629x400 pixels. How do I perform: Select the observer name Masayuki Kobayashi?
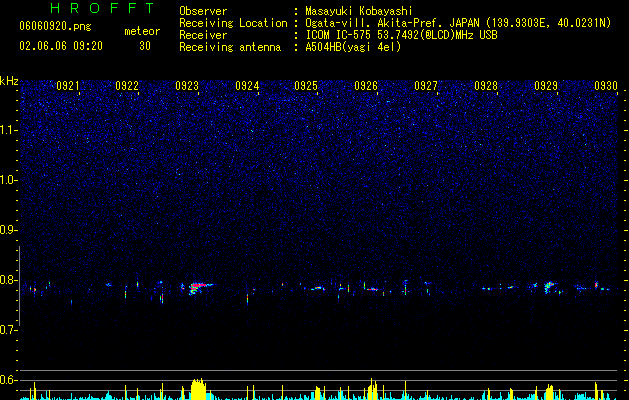[x=359, y=11]
